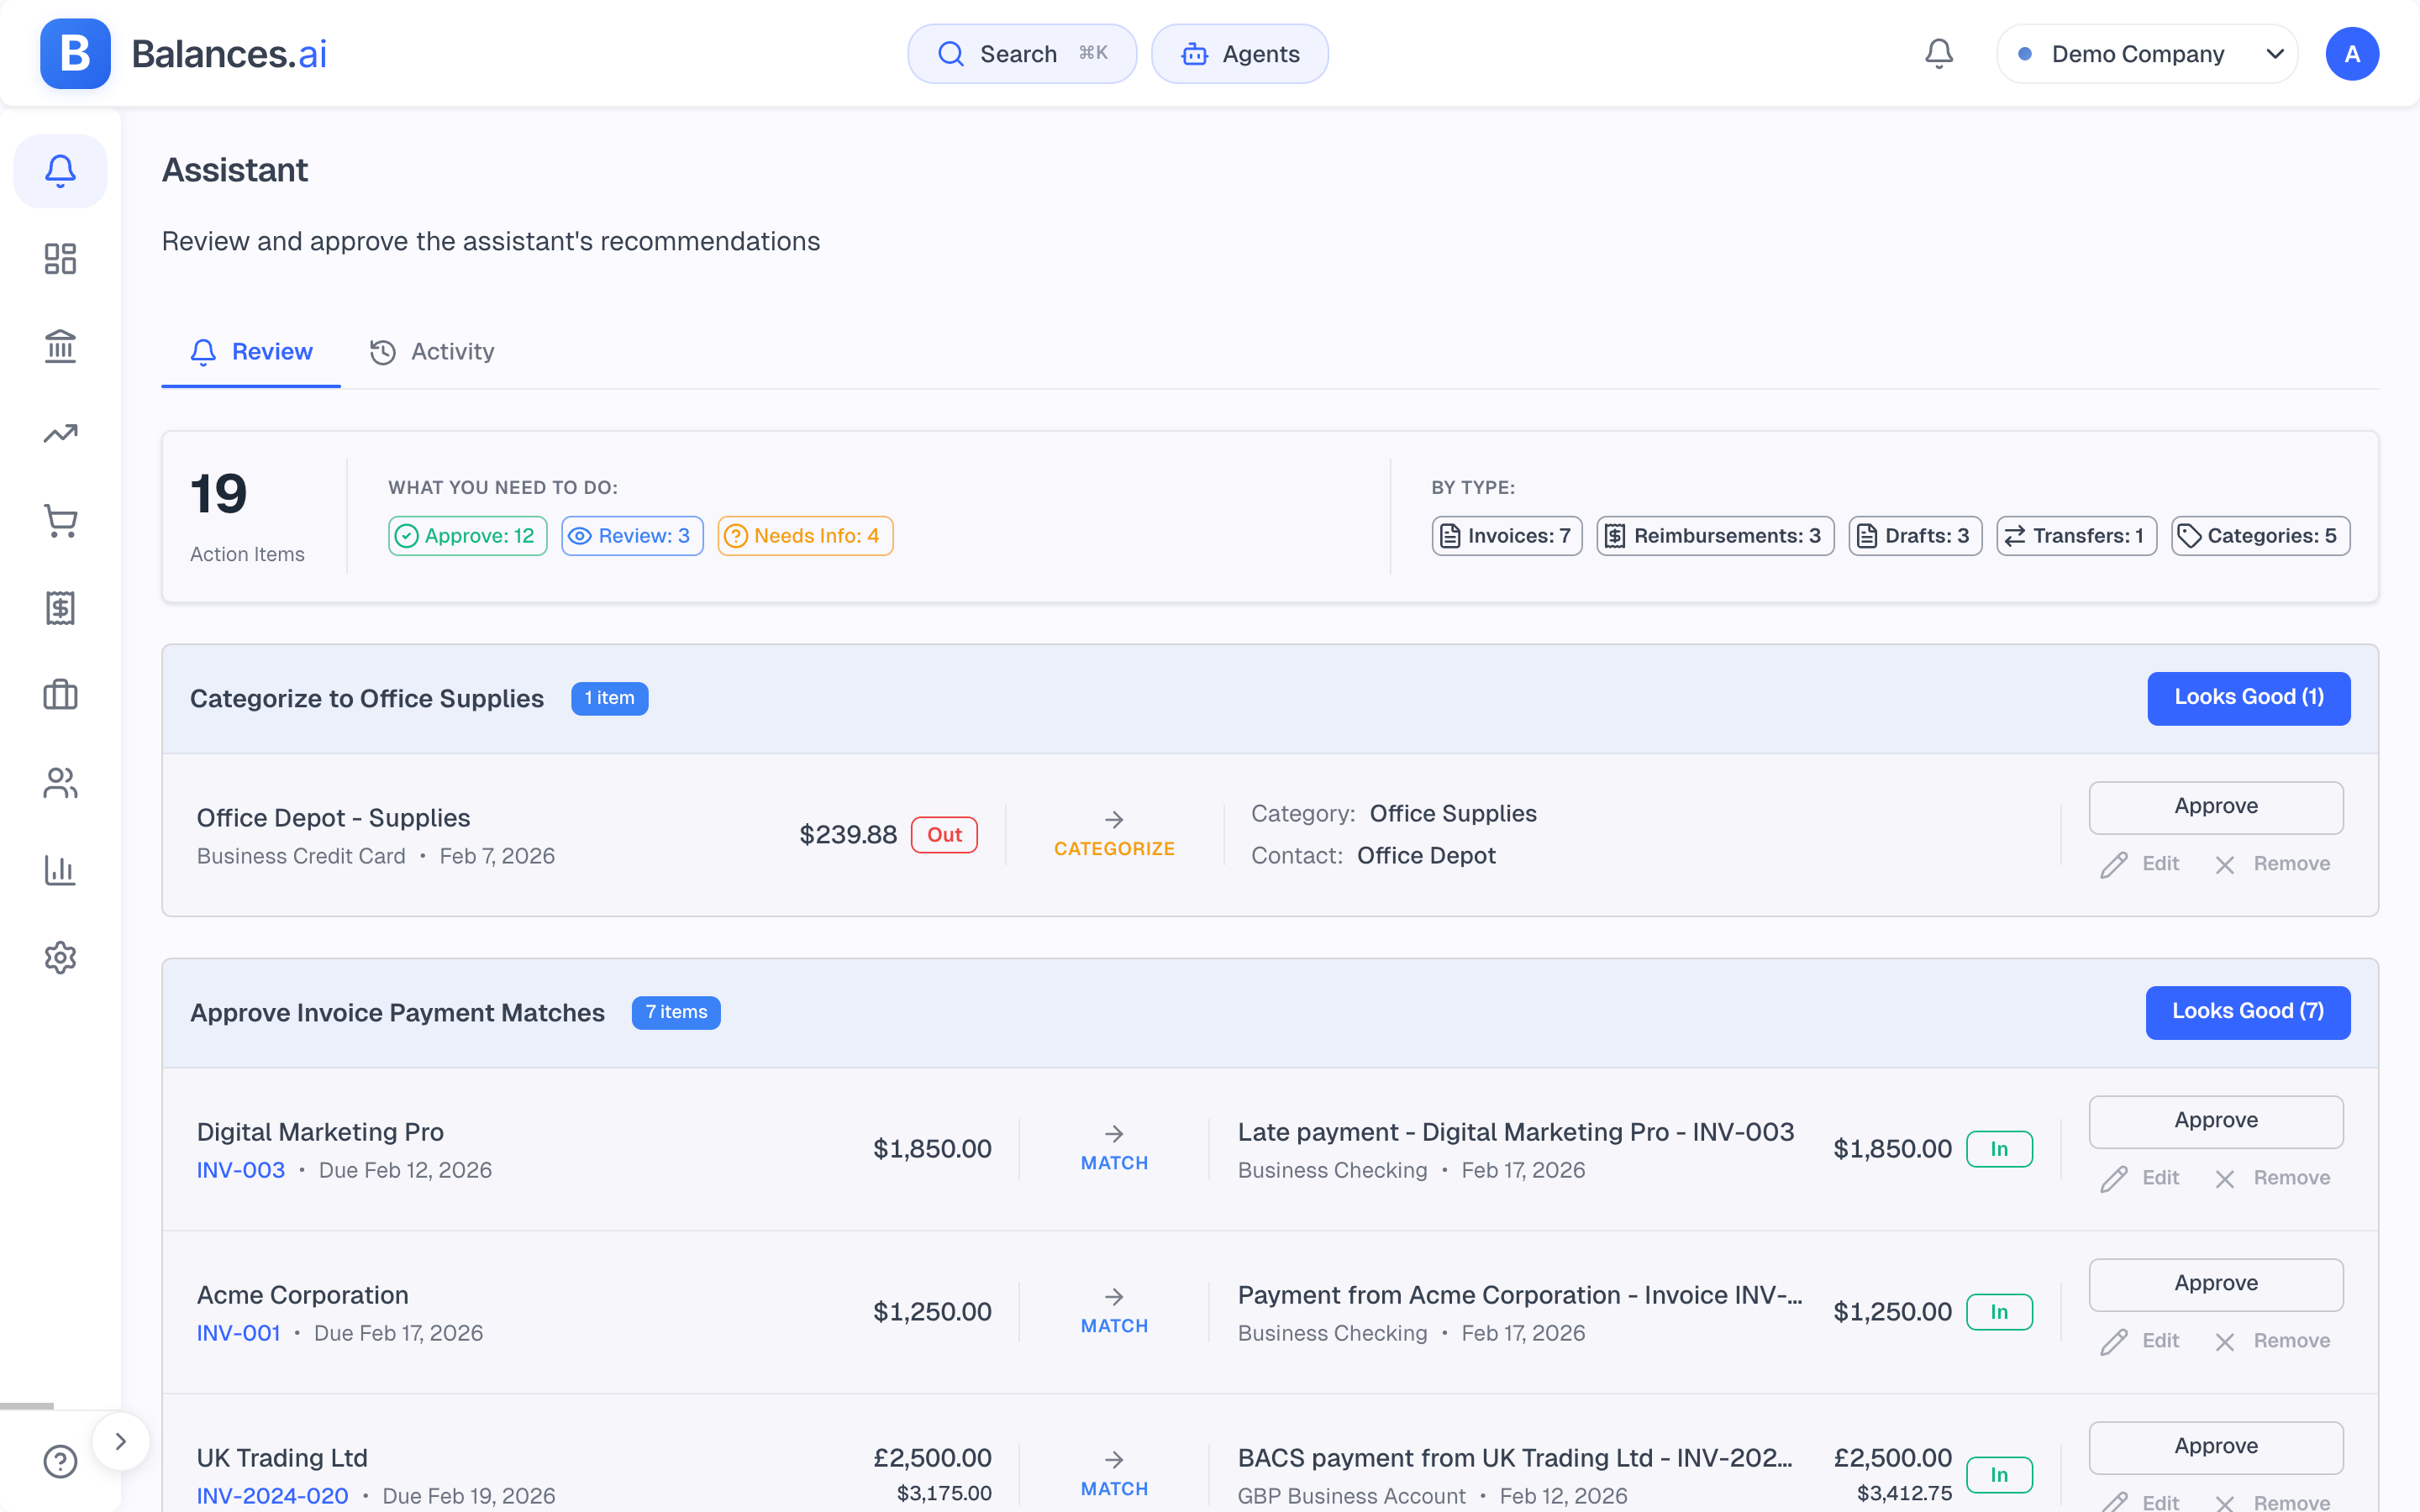Filter by the Needs Info: 4 chip
2420x1512 pixels.
coord(804,535)
